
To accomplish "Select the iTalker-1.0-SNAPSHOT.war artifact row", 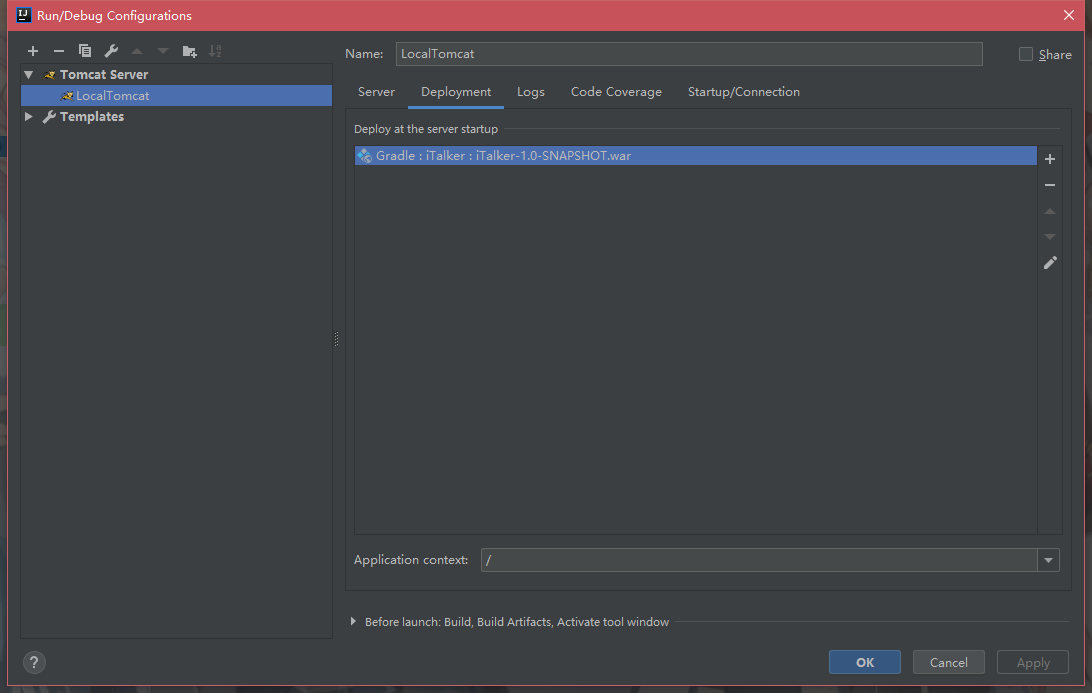I will (696, 156).
